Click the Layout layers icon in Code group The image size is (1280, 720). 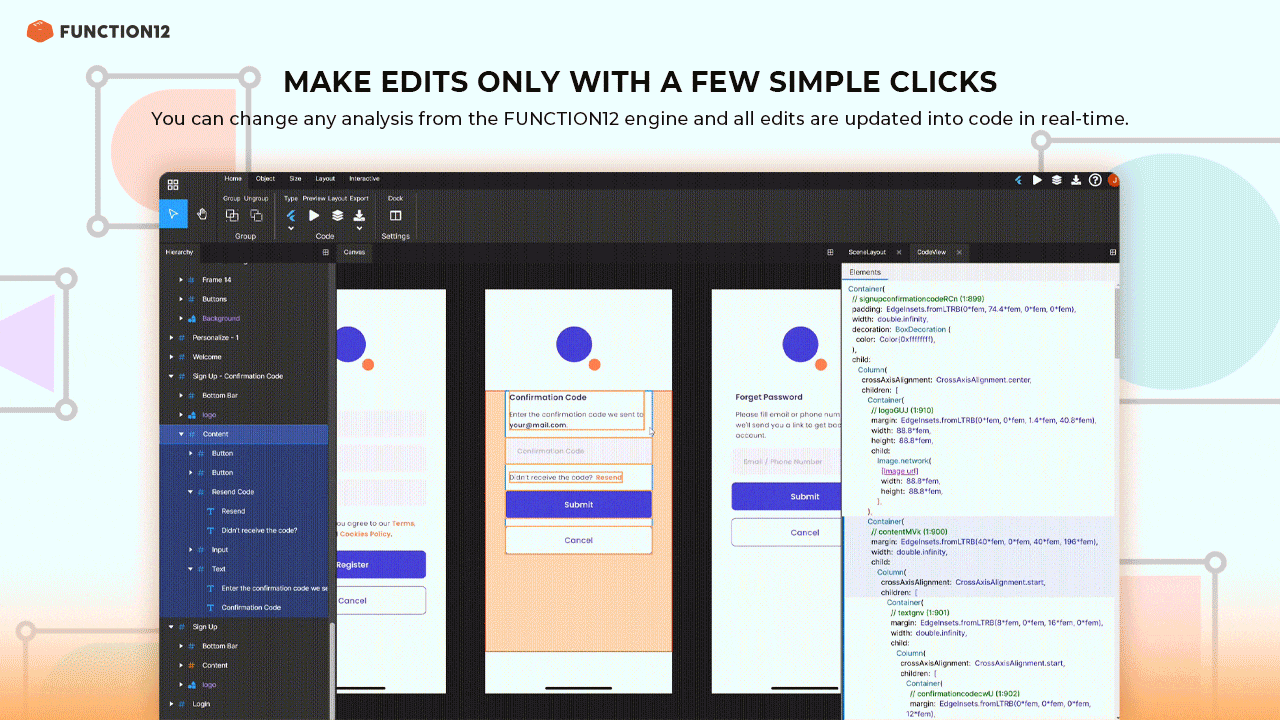pyautogui.click(x=338, y=215)
